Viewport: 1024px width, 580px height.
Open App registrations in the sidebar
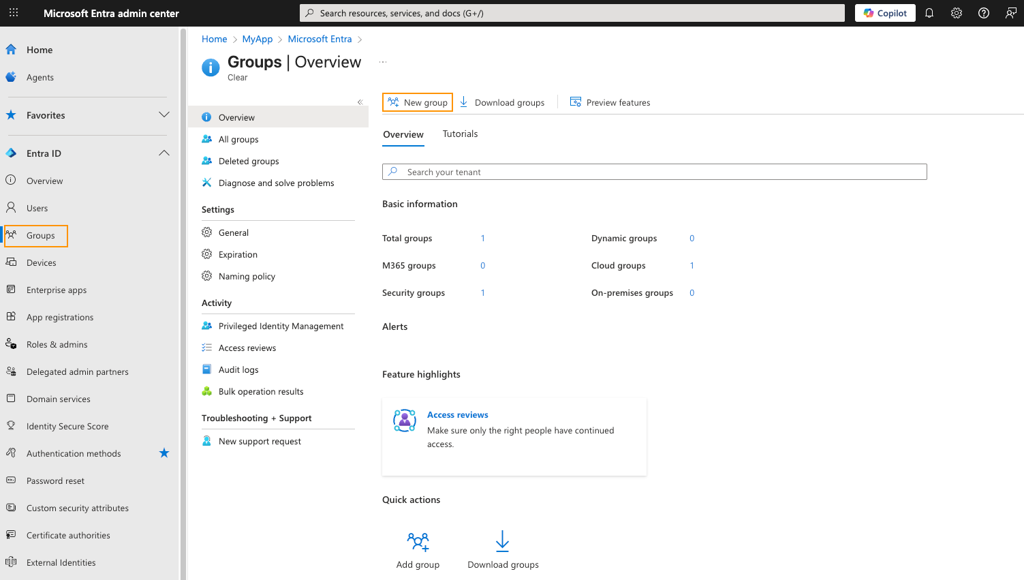tap(59, 317)
